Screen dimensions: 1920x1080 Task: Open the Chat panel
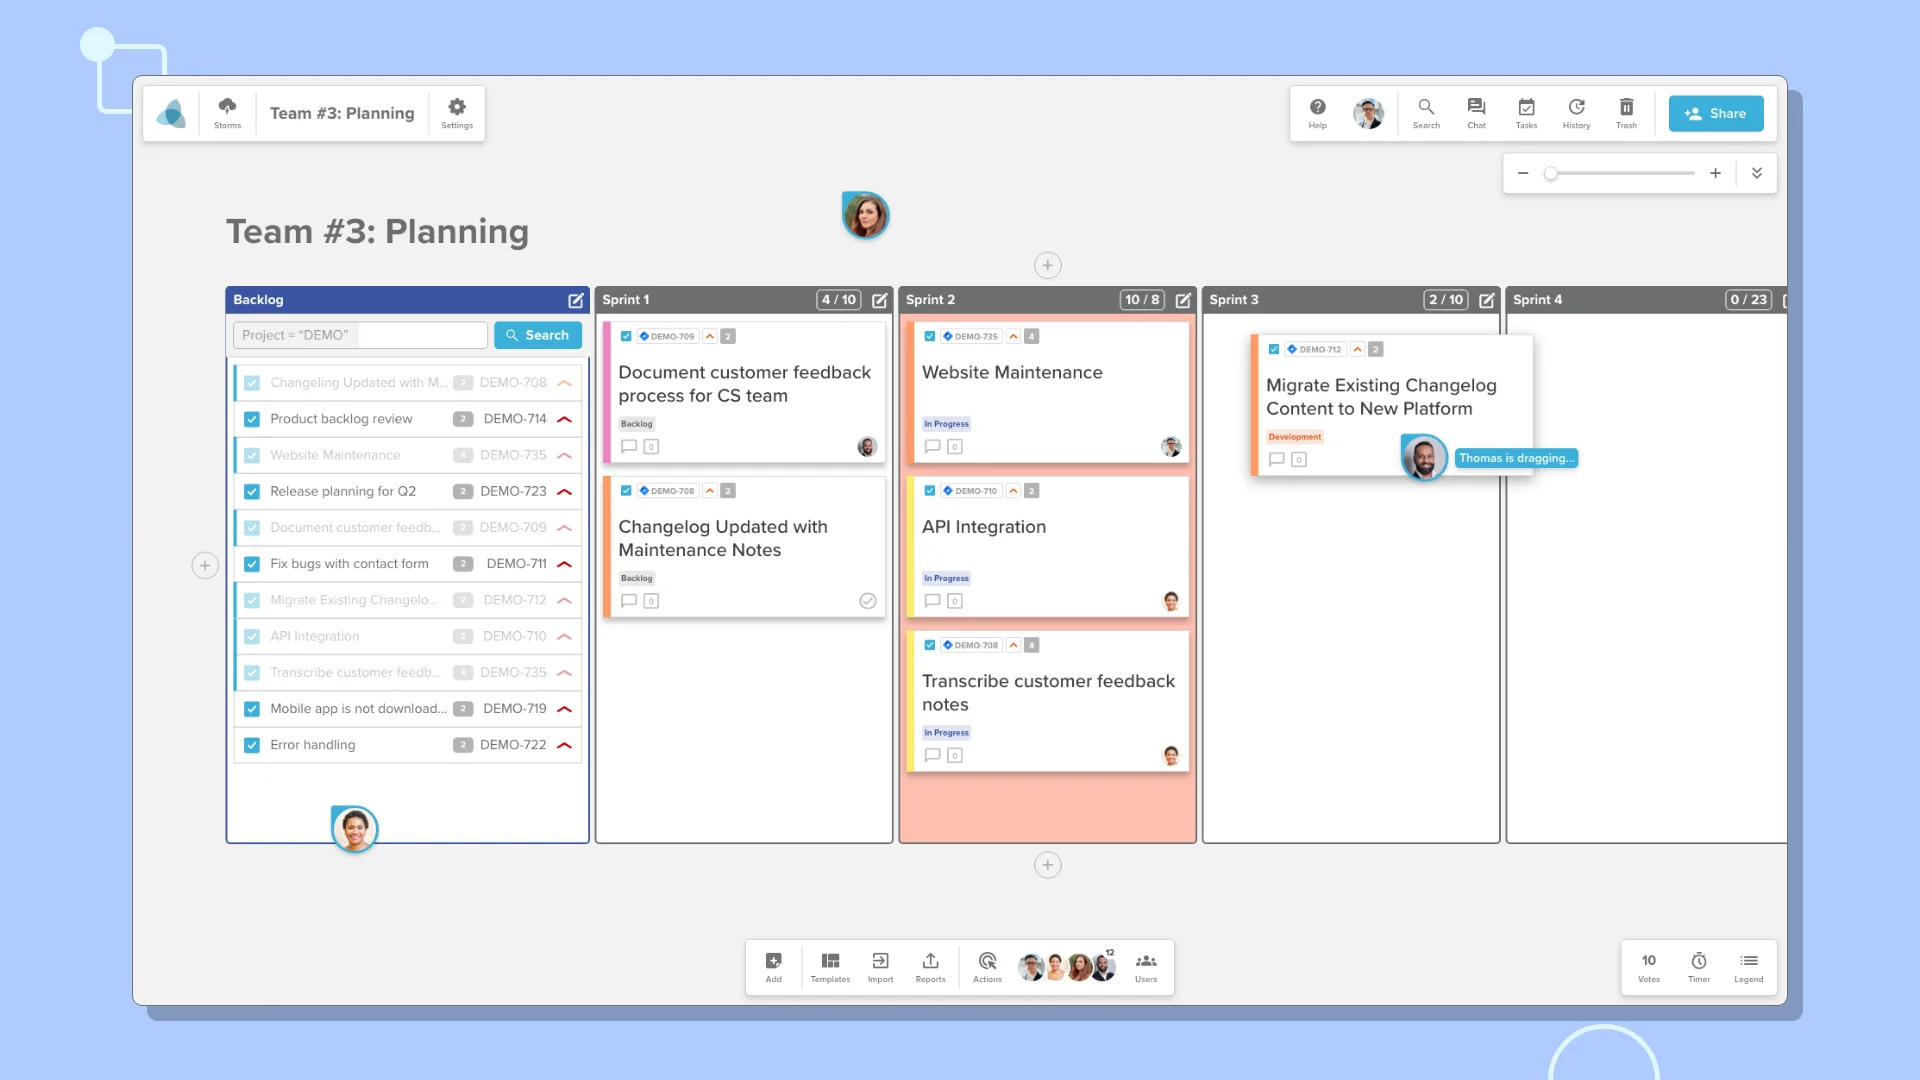point(1476,112)
